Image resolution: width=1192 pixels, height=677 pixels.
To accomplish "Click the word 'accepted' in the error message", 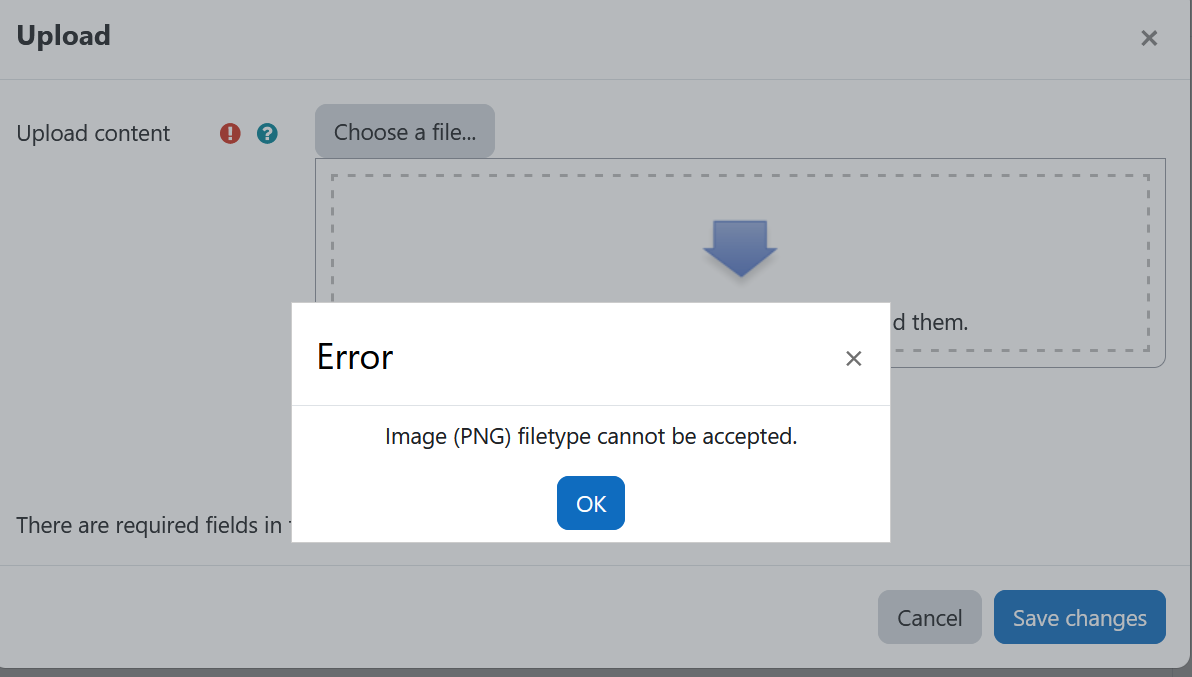I will coord(747,437).
